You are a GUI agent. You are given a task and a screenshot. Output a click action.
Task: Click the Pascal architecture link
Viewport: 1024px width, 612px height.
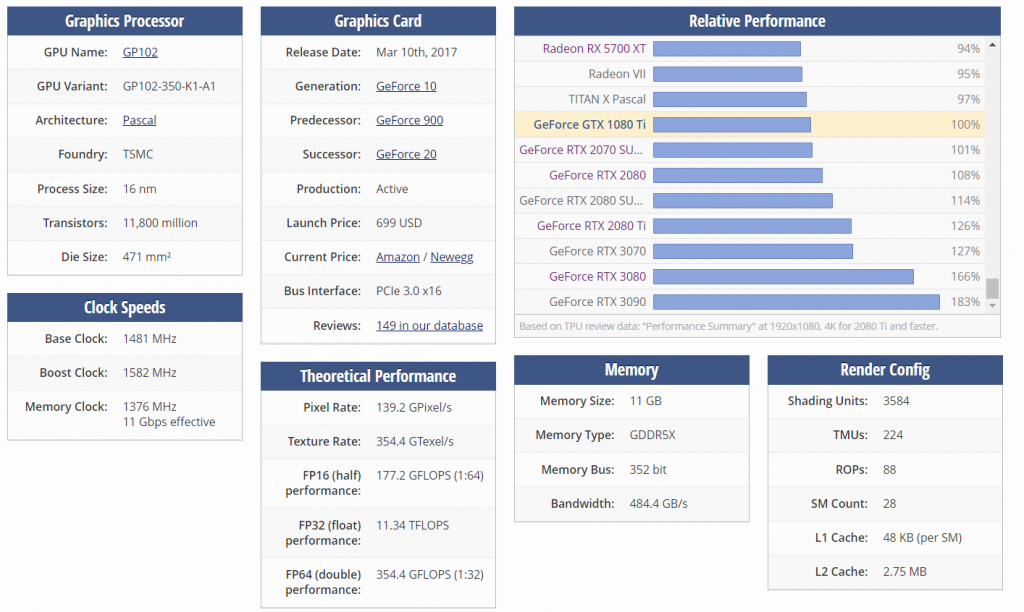point(139,120)
